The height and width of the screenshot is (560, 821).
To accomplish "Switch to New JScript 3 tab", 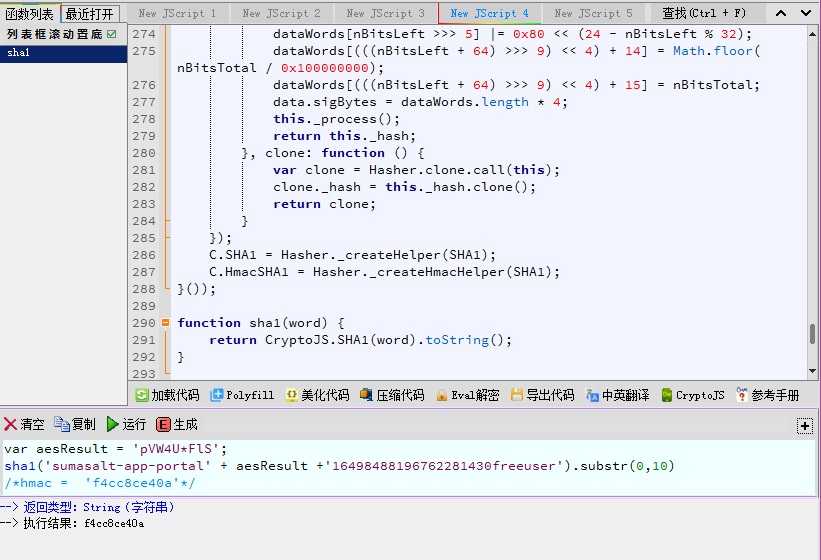I will coord(385,14).
